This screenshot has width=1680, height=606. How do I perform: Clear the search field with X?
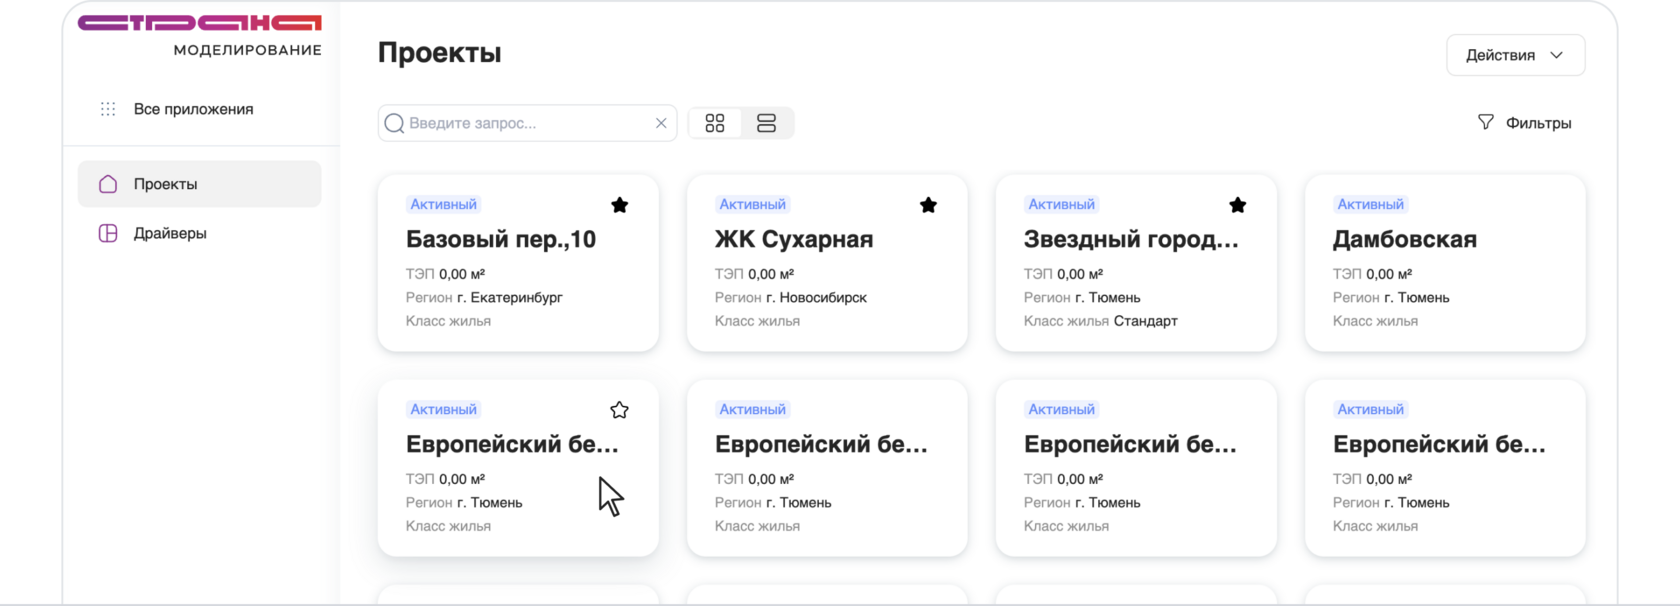[661, 123]
